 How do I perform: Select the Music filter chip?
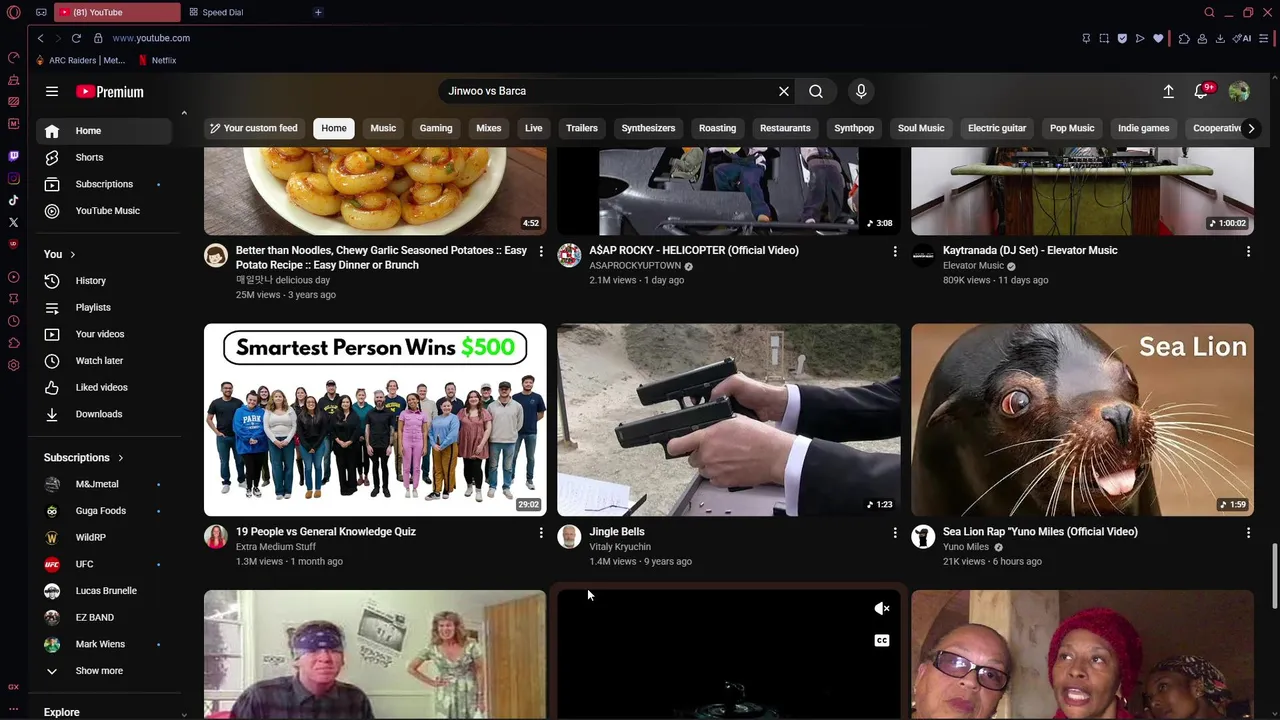point(383,128)
